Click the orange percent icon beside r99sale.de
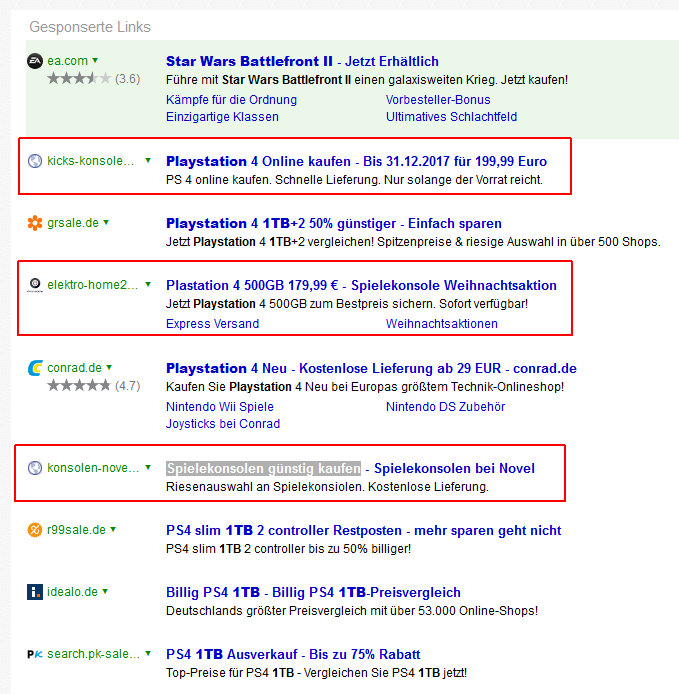The height and width of the screenshot is (694, 679). (x=35, y=530)
